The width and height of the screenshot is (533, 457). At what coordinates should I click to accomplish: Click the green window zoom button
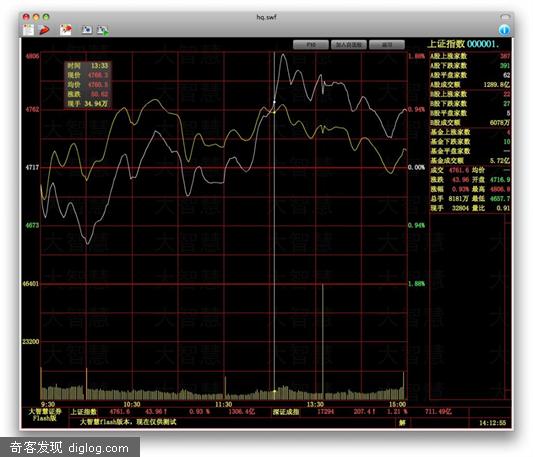tap(46, 16)
